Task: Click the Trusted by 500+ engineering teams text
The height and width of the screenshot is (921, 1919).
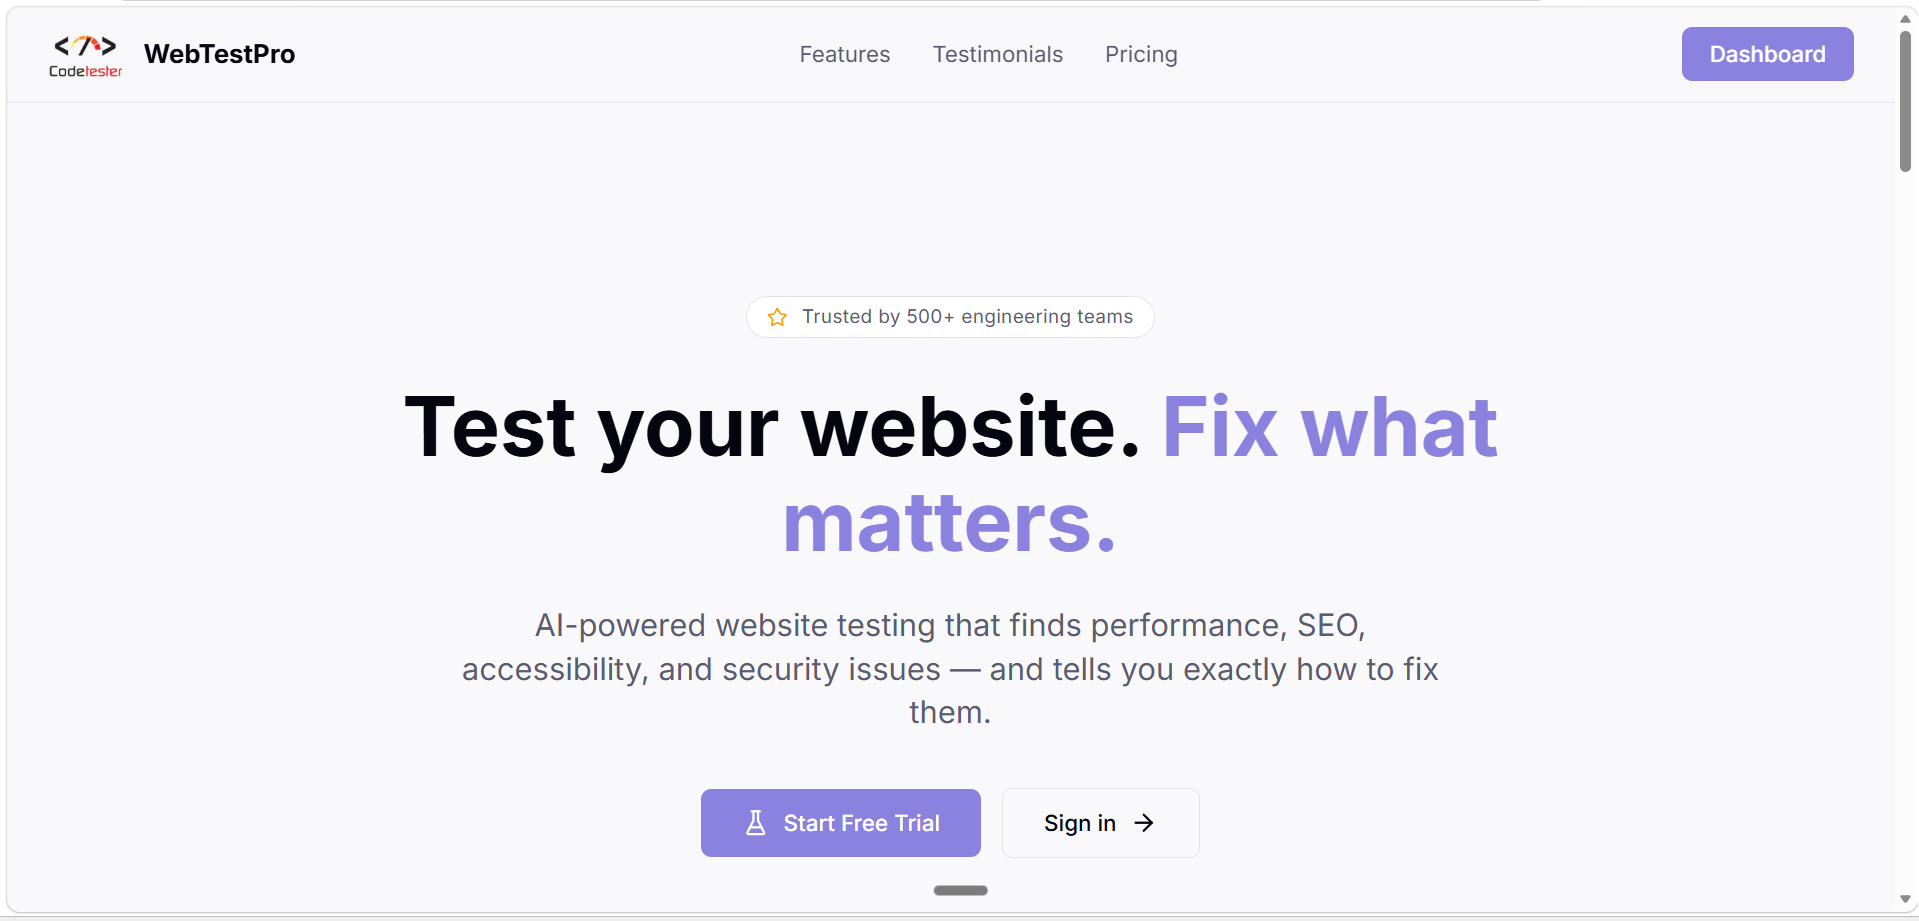Action: click(x=967, y=317)
